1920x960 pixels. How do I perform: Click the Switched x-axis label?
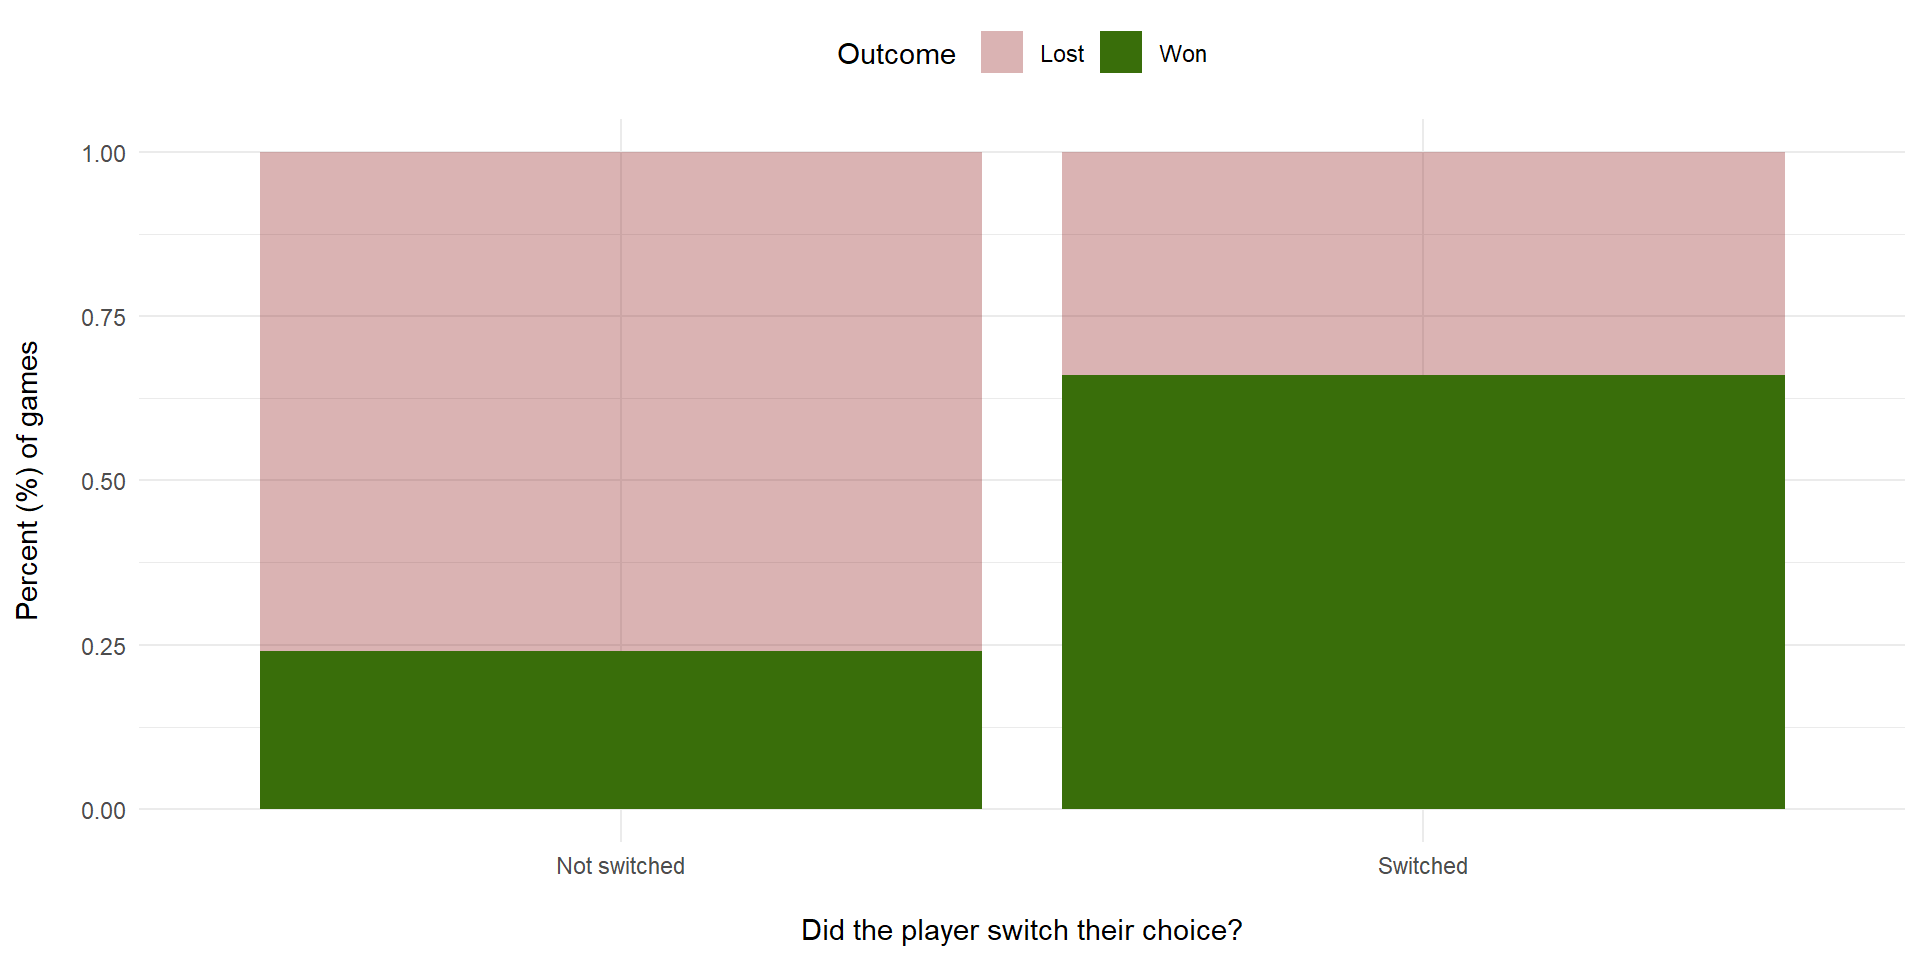1422,866
